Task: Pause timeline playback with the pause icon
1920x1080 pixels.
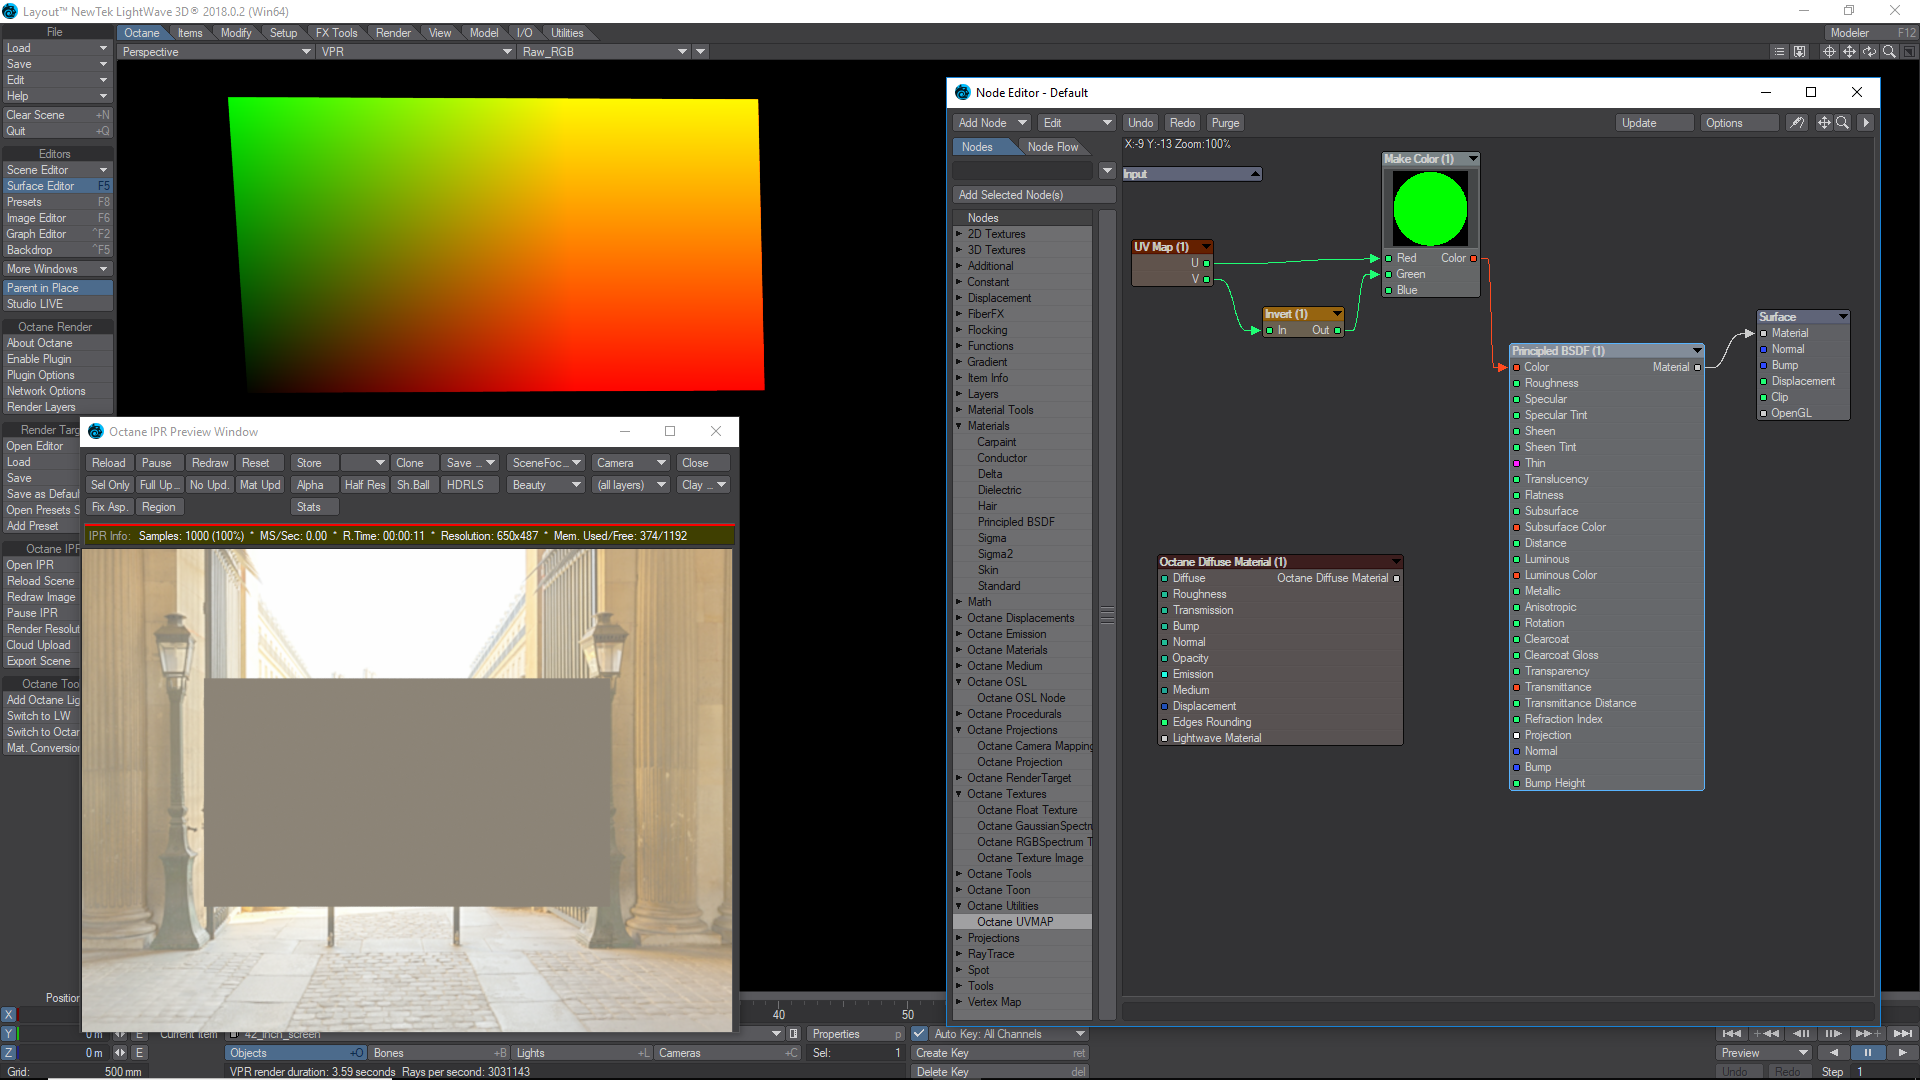Action: (x=1867, y=1053)
